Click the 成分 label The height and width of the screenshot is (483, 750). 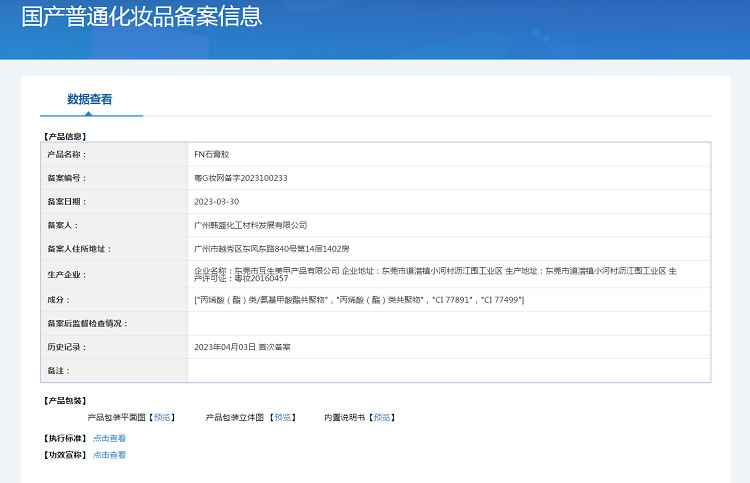pos(58,300)
